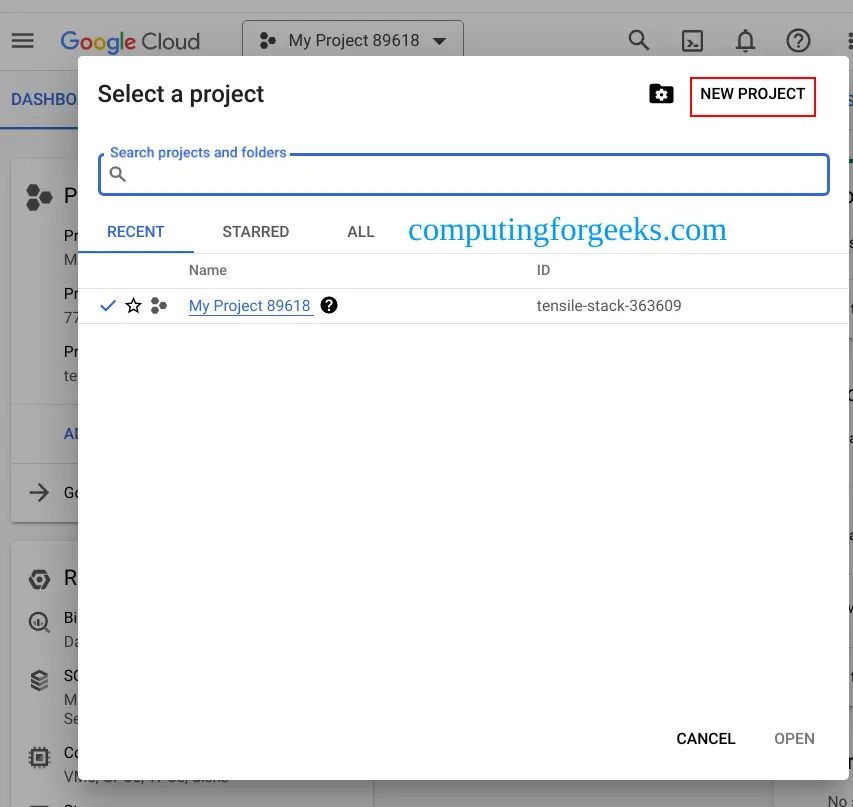Switch to the STARRED tab

(256, 232)
